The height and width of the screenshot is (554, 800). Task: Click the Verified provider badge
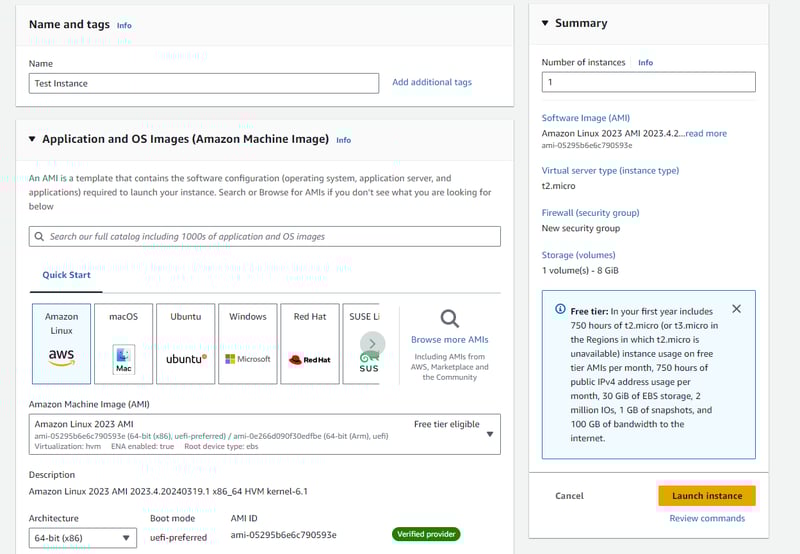[426, 534]
